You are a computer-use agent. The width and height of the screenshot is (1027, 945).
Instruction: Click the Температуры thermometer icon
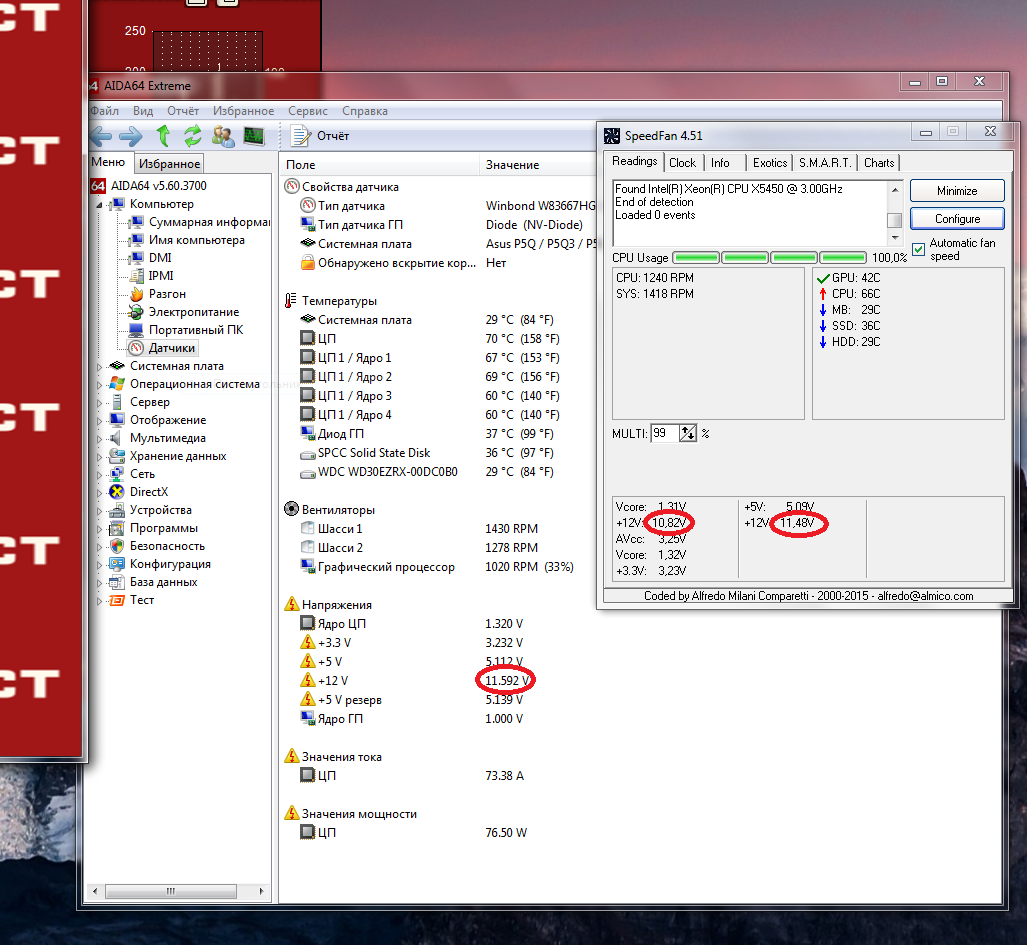pyautogui.click(x=291, y=301)
